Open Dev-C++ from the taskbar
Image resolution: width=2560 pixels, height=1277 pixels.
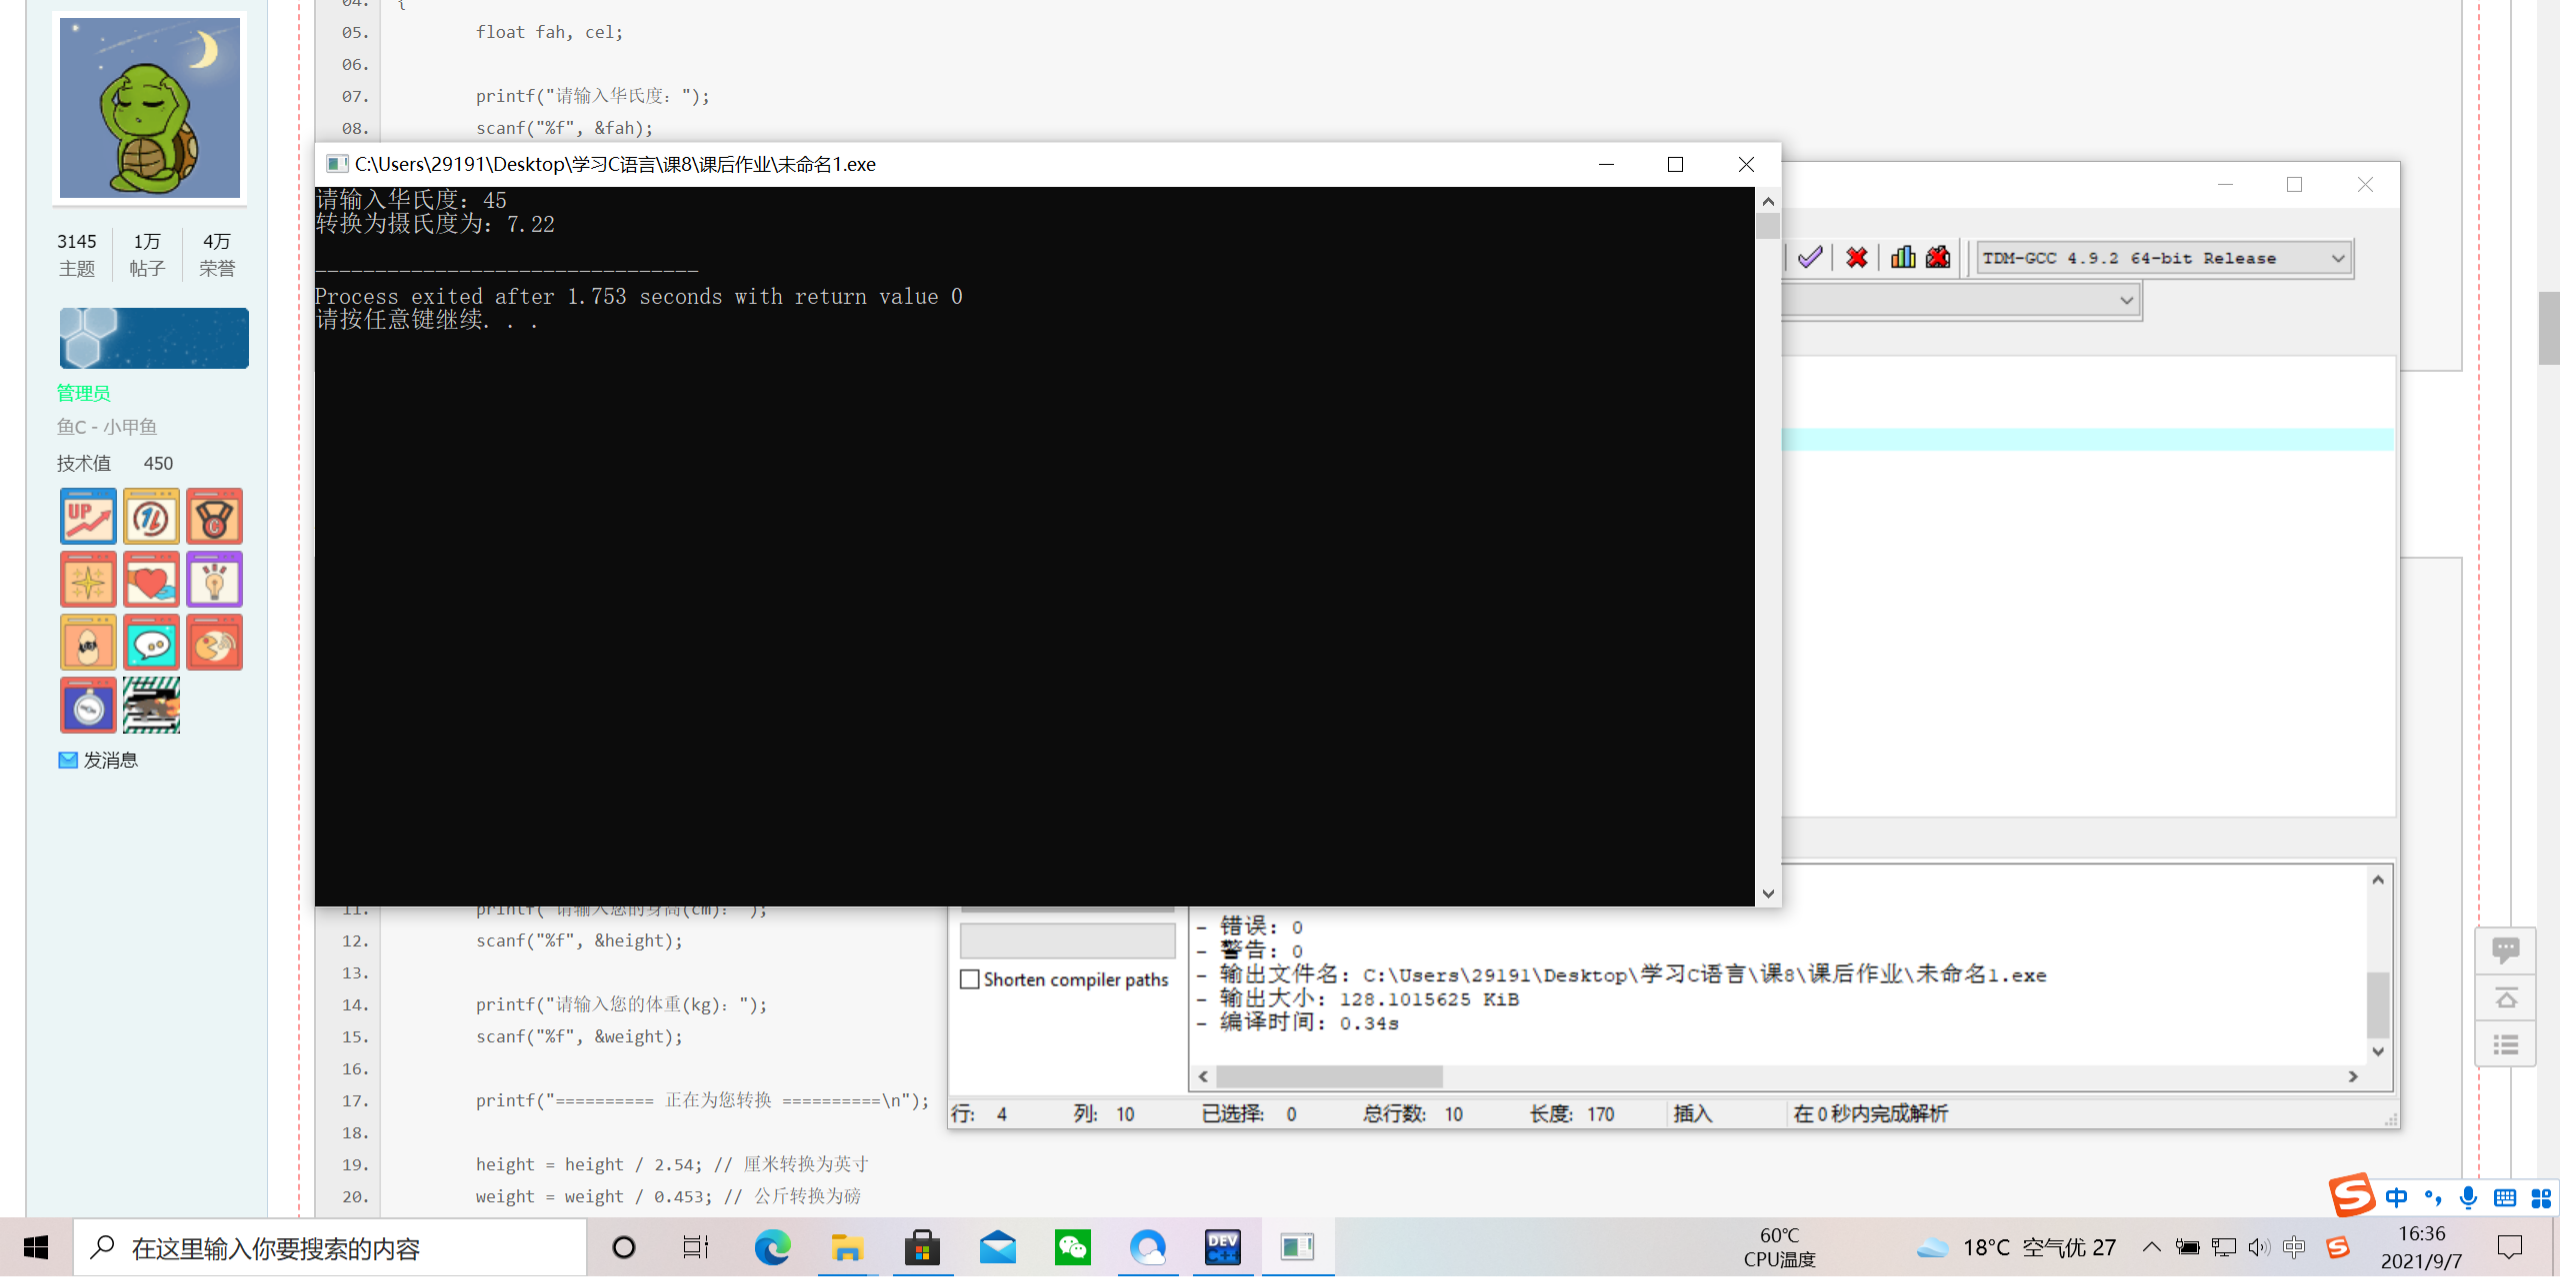pyautogui.click(x=1222, y=1247)
